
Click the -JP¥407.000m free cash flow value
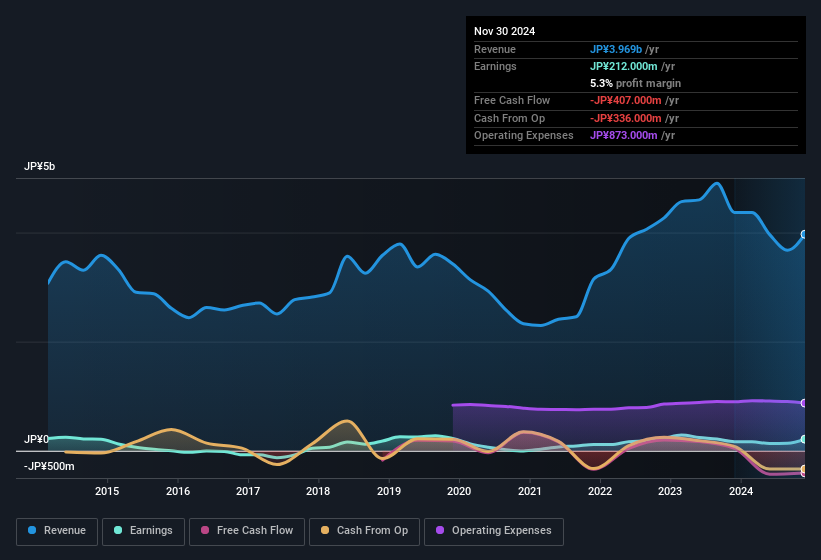(626, 100)
